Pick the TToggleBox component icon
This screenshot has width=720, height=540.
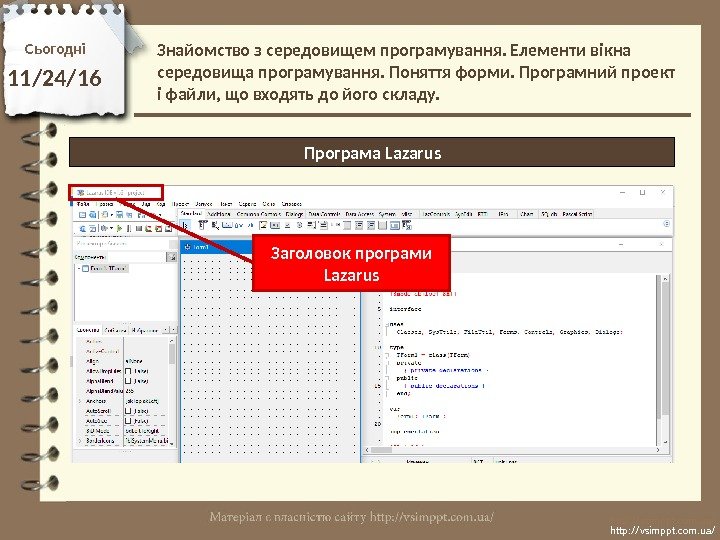[275, 225]
